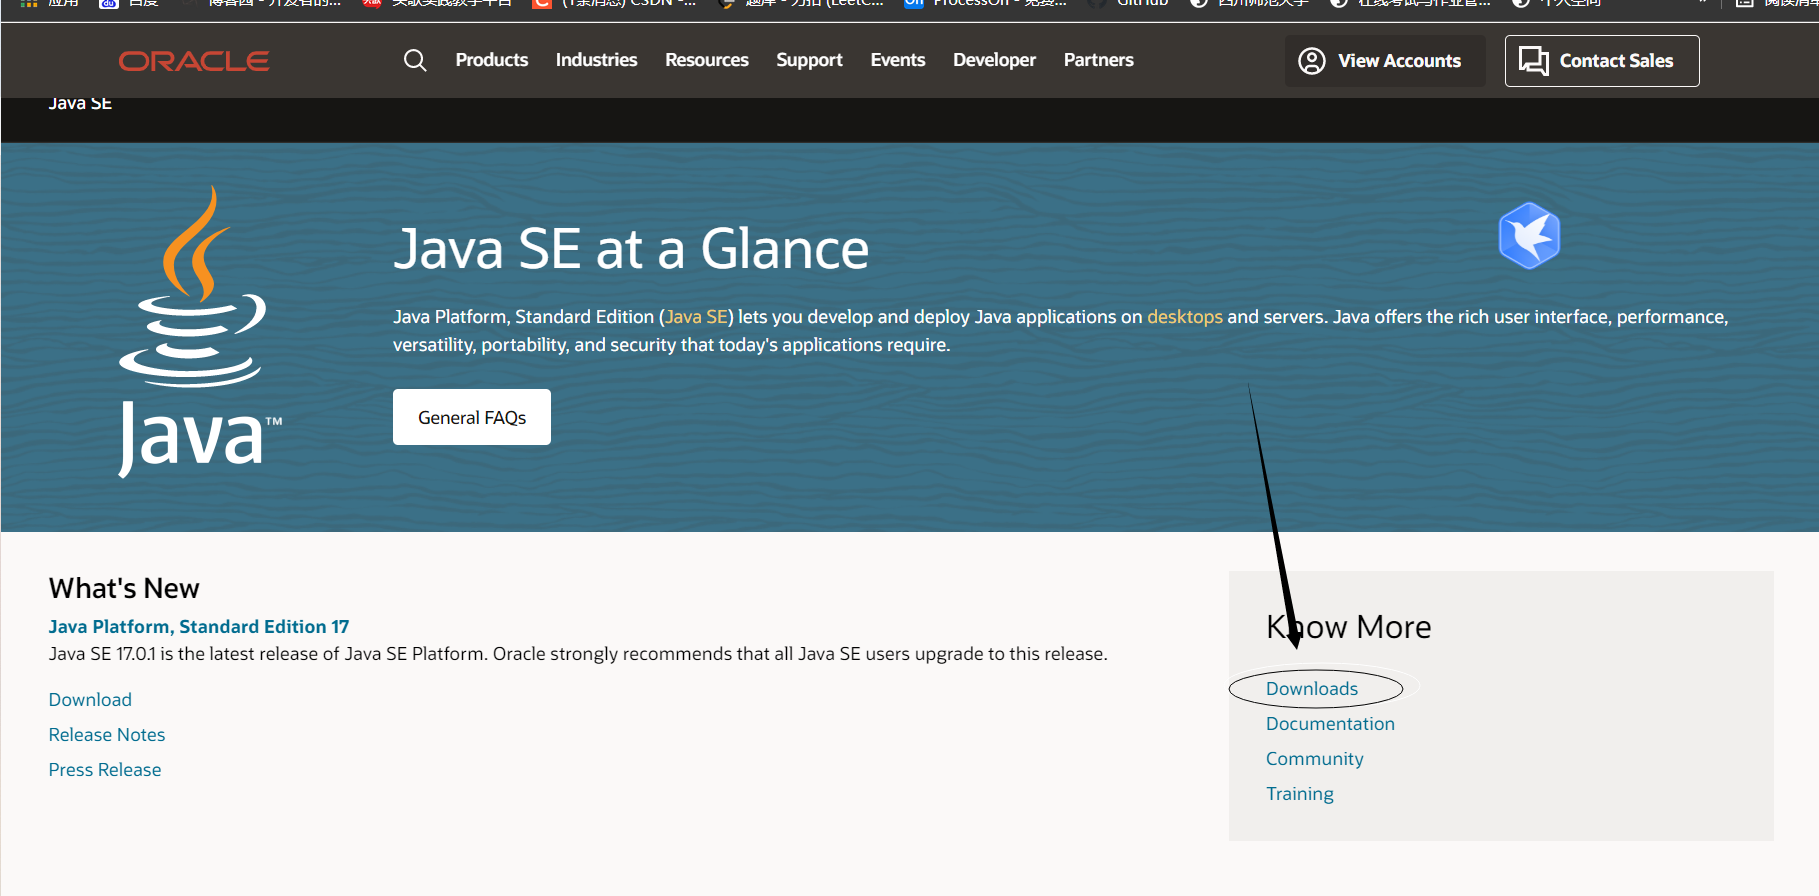
Task: Open the Support menu
Action: click(809, 60)
